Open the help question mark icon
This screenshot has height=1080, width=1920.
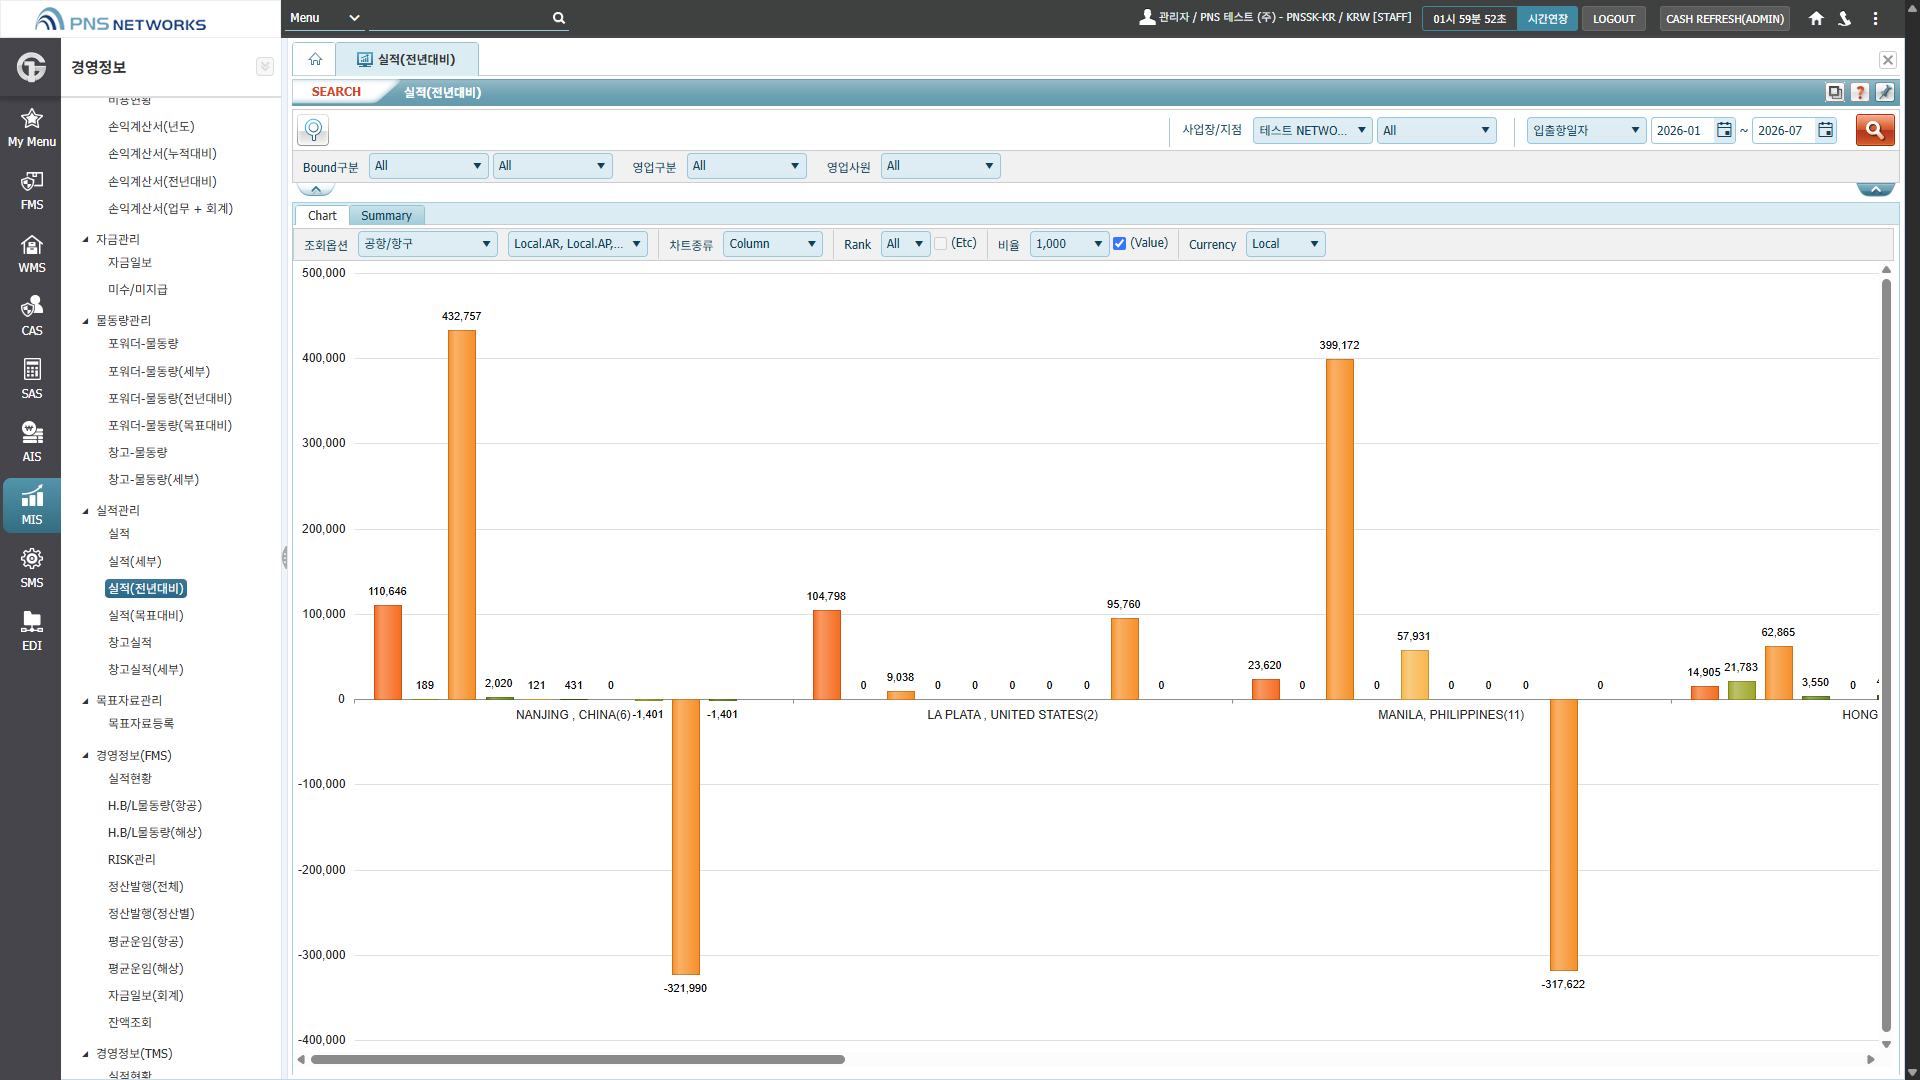tap(1860, 92)
